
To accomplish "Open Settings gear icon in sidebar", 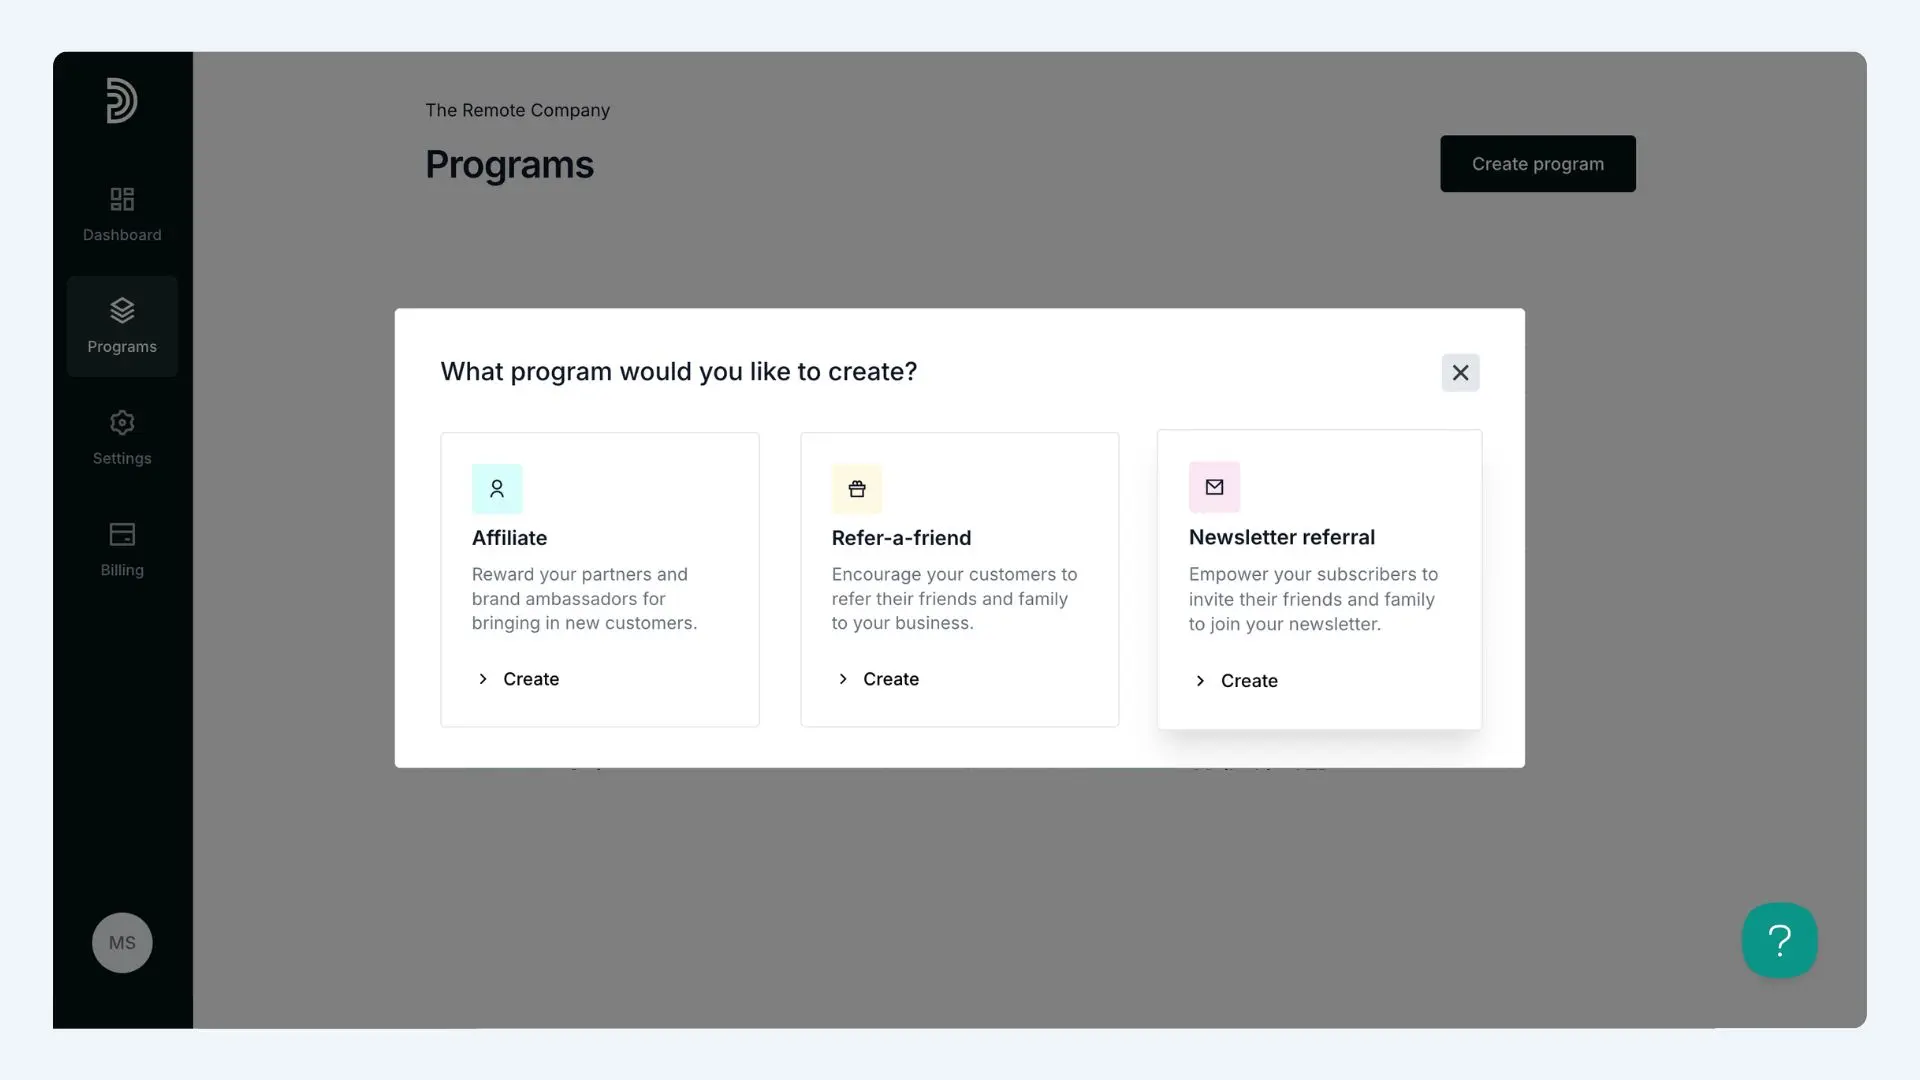I will [122, 422].
